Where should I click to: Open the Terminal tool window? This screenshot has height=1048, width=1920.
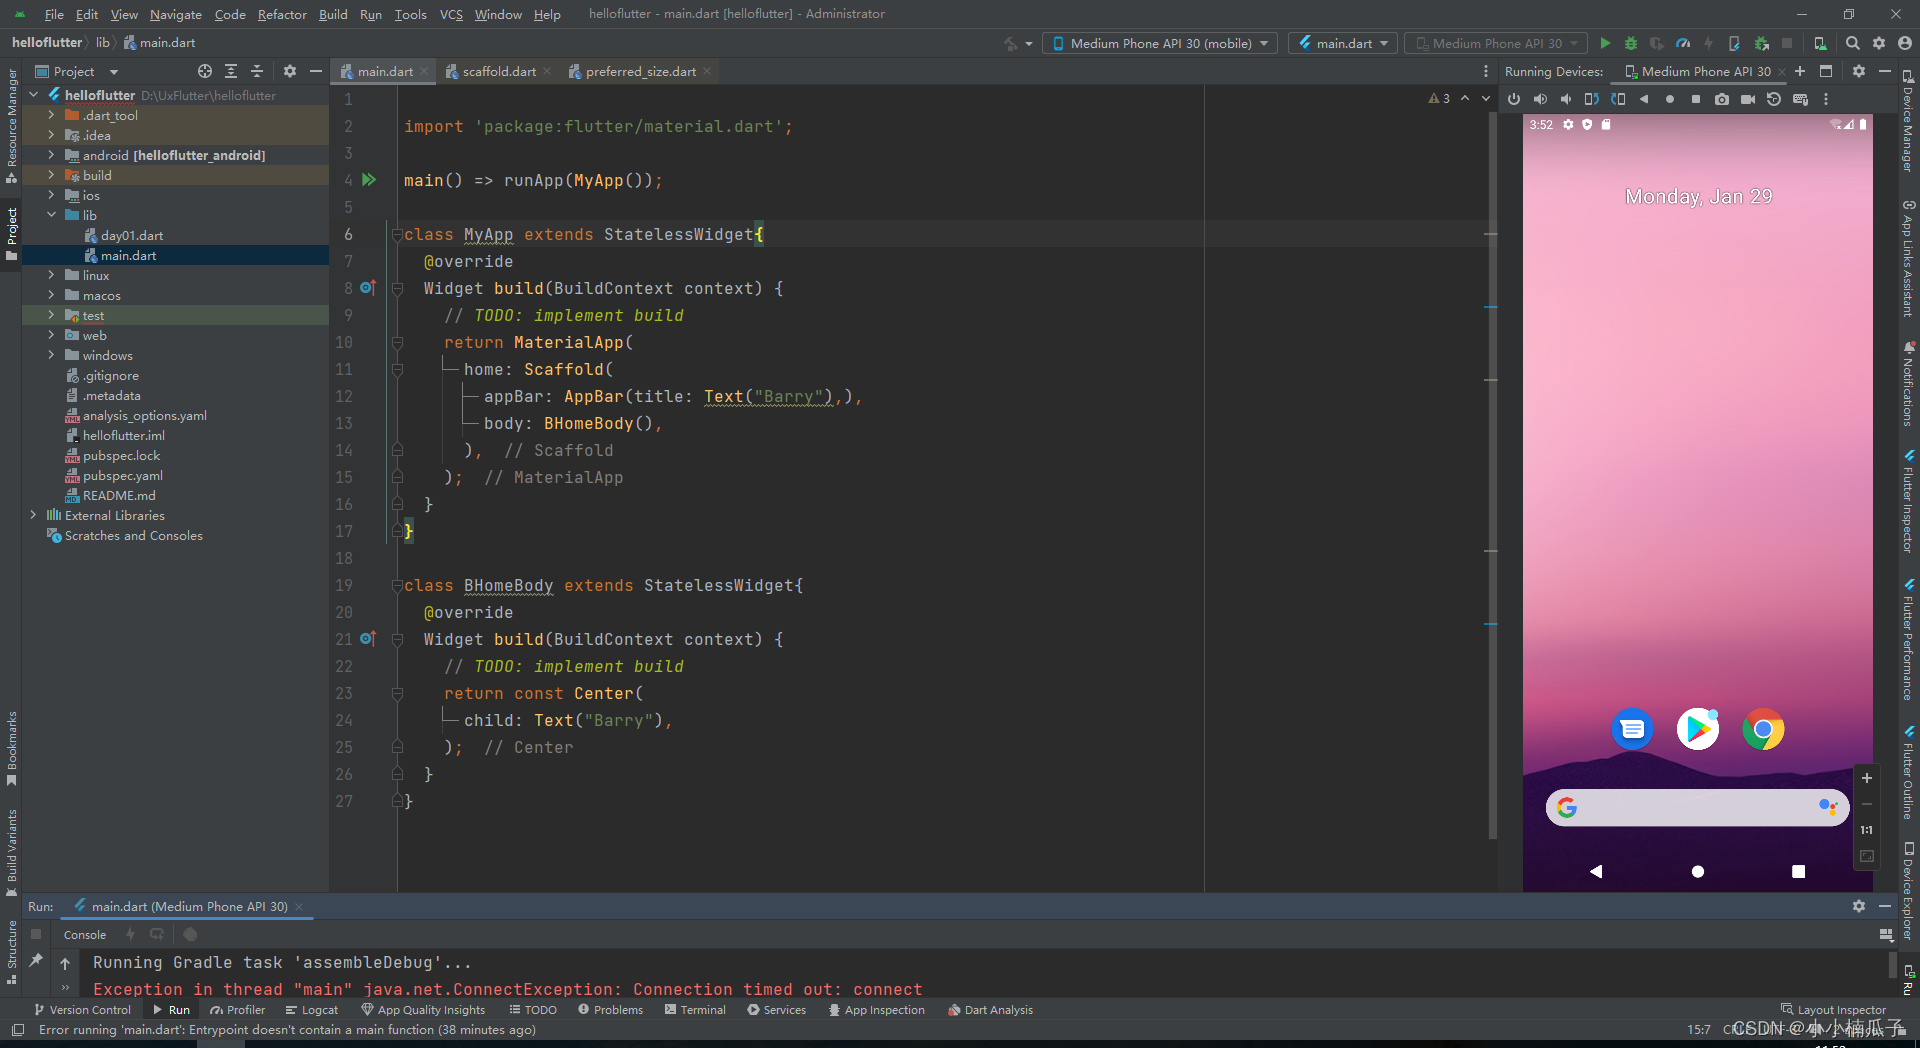click(x=695, y=1010)
